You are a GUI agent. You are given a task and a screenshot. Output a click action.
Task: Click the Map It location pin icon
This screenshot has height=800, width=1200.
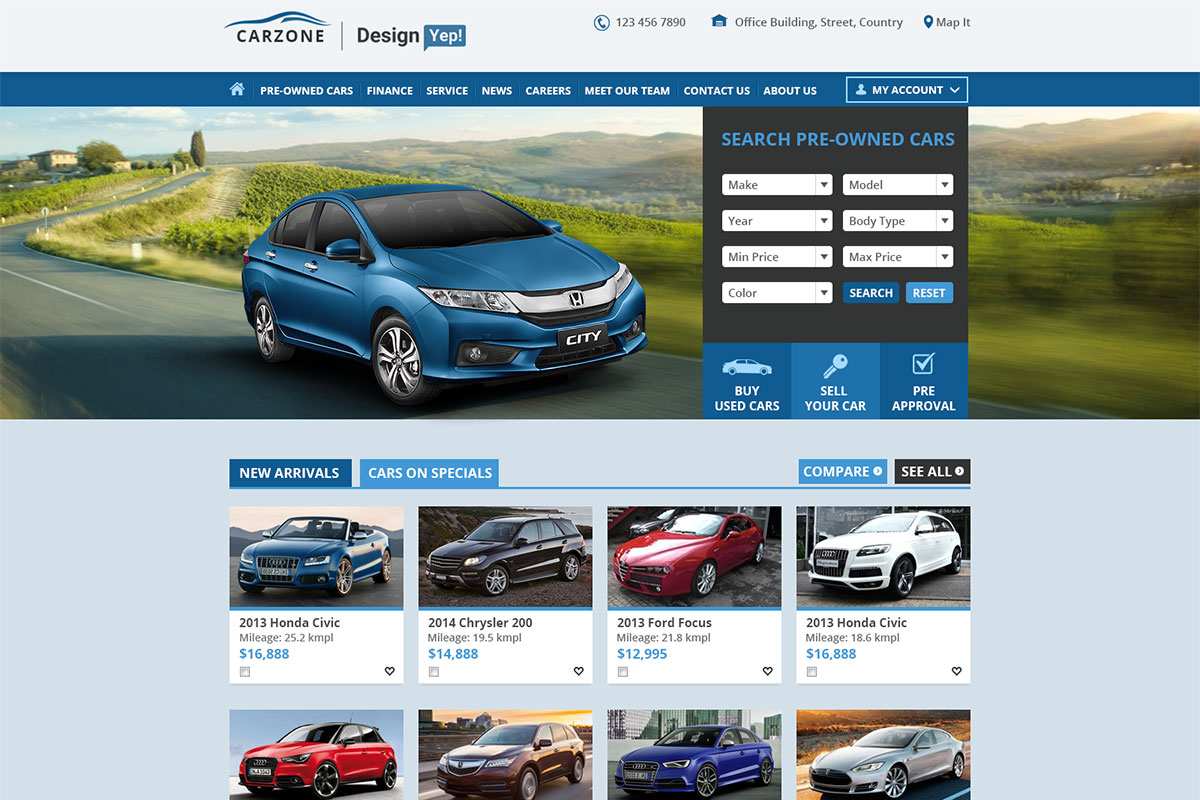tap(928, 22)
